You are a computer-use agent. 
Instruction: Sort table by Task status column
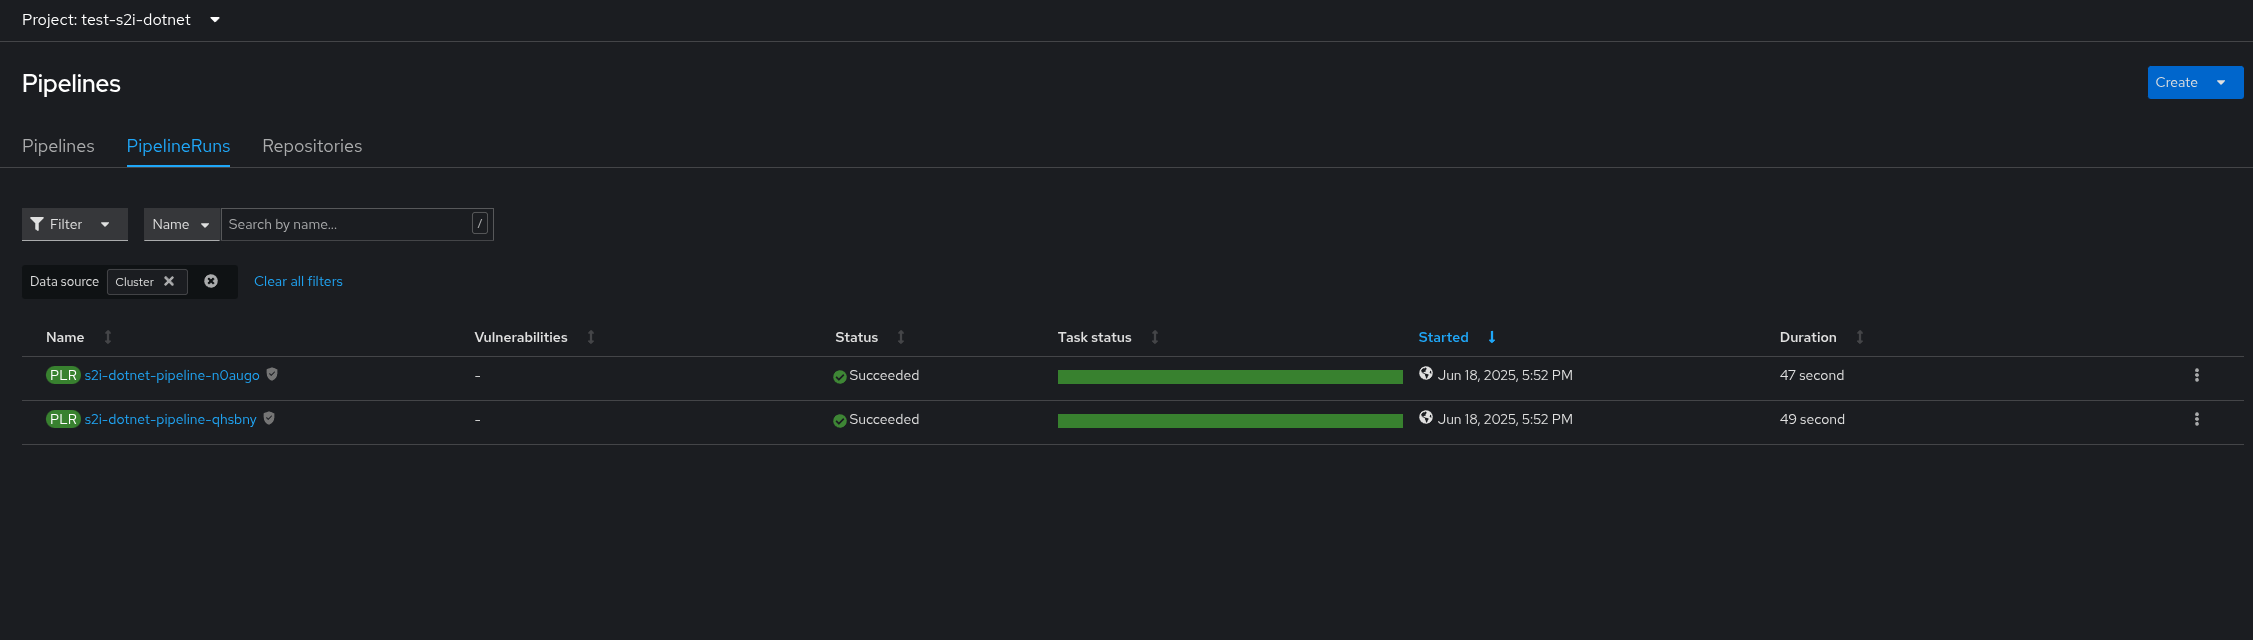pyautogui.click(x=1095, y=337)
